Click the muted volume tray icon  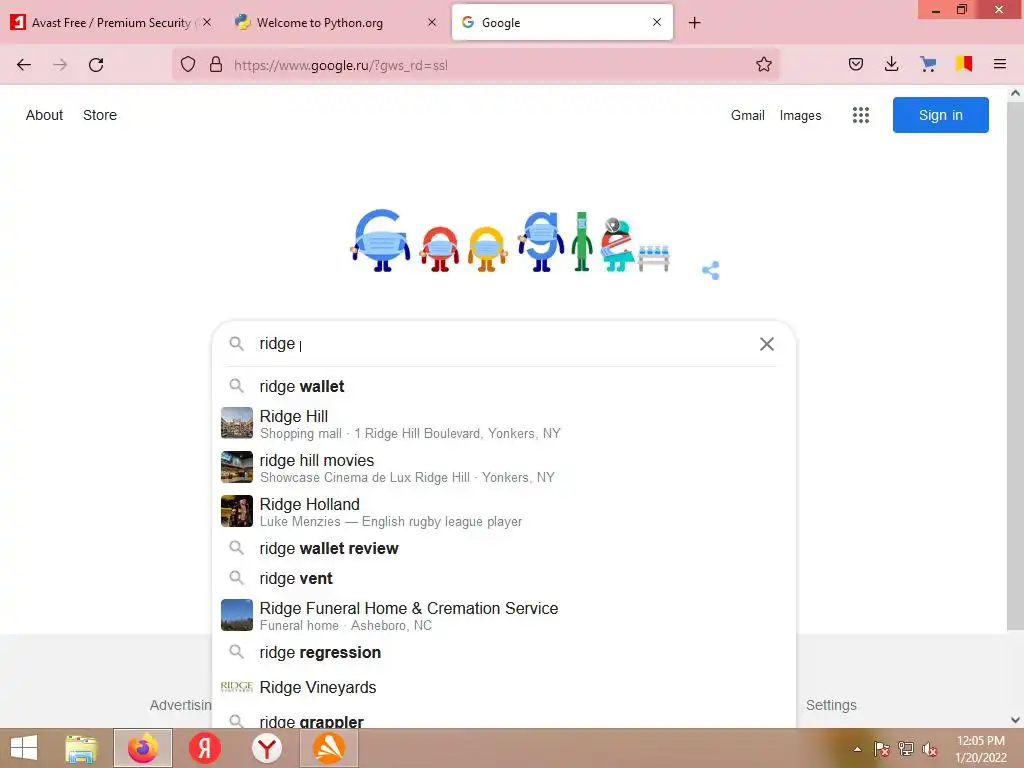pos(930,749)
